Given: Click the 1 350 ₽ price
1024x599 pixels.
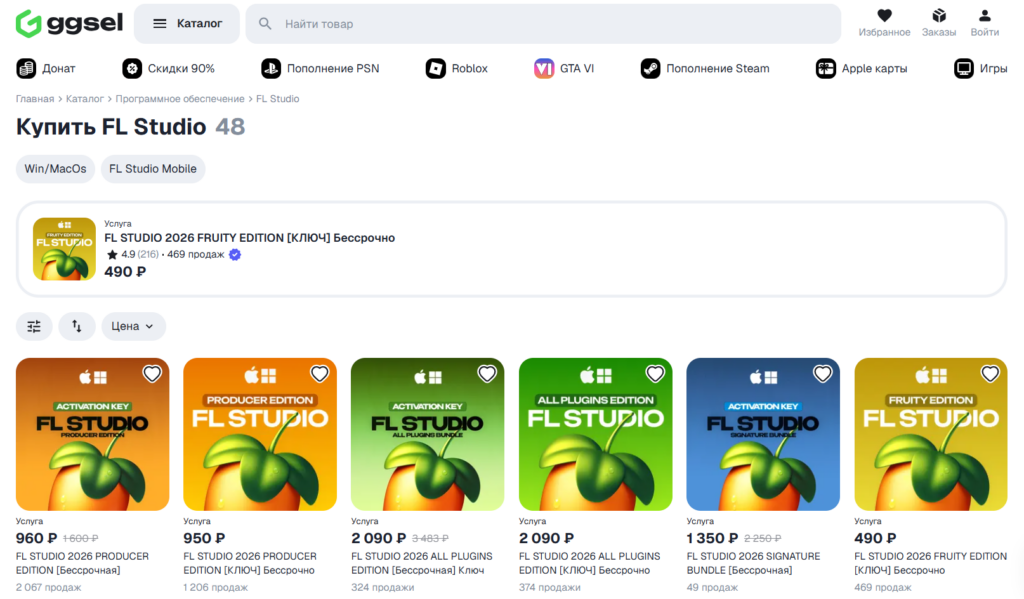Looking at the screenshot, I should [712, 538].
